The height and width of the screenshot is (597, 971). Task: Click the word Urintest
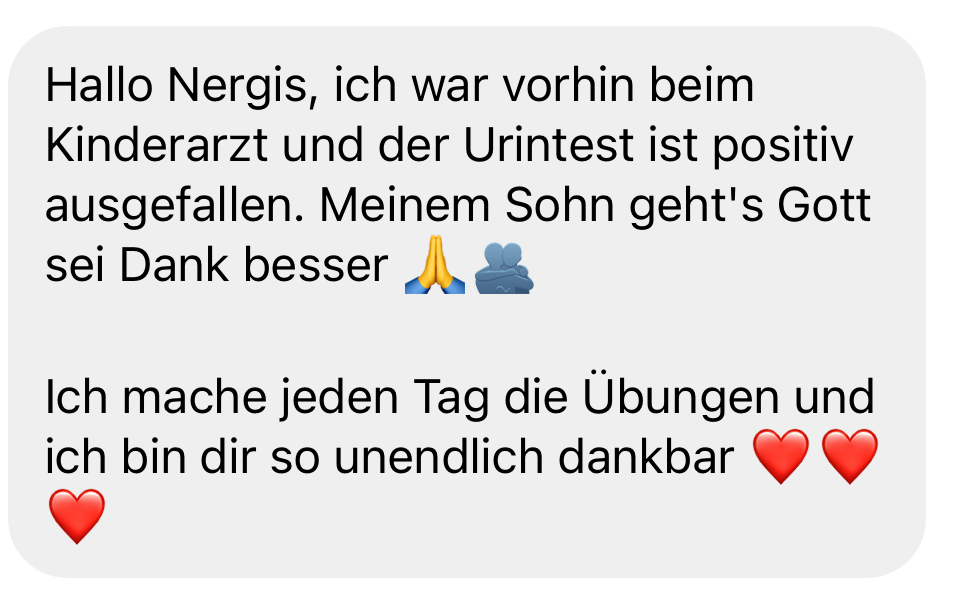click(549, 145)
